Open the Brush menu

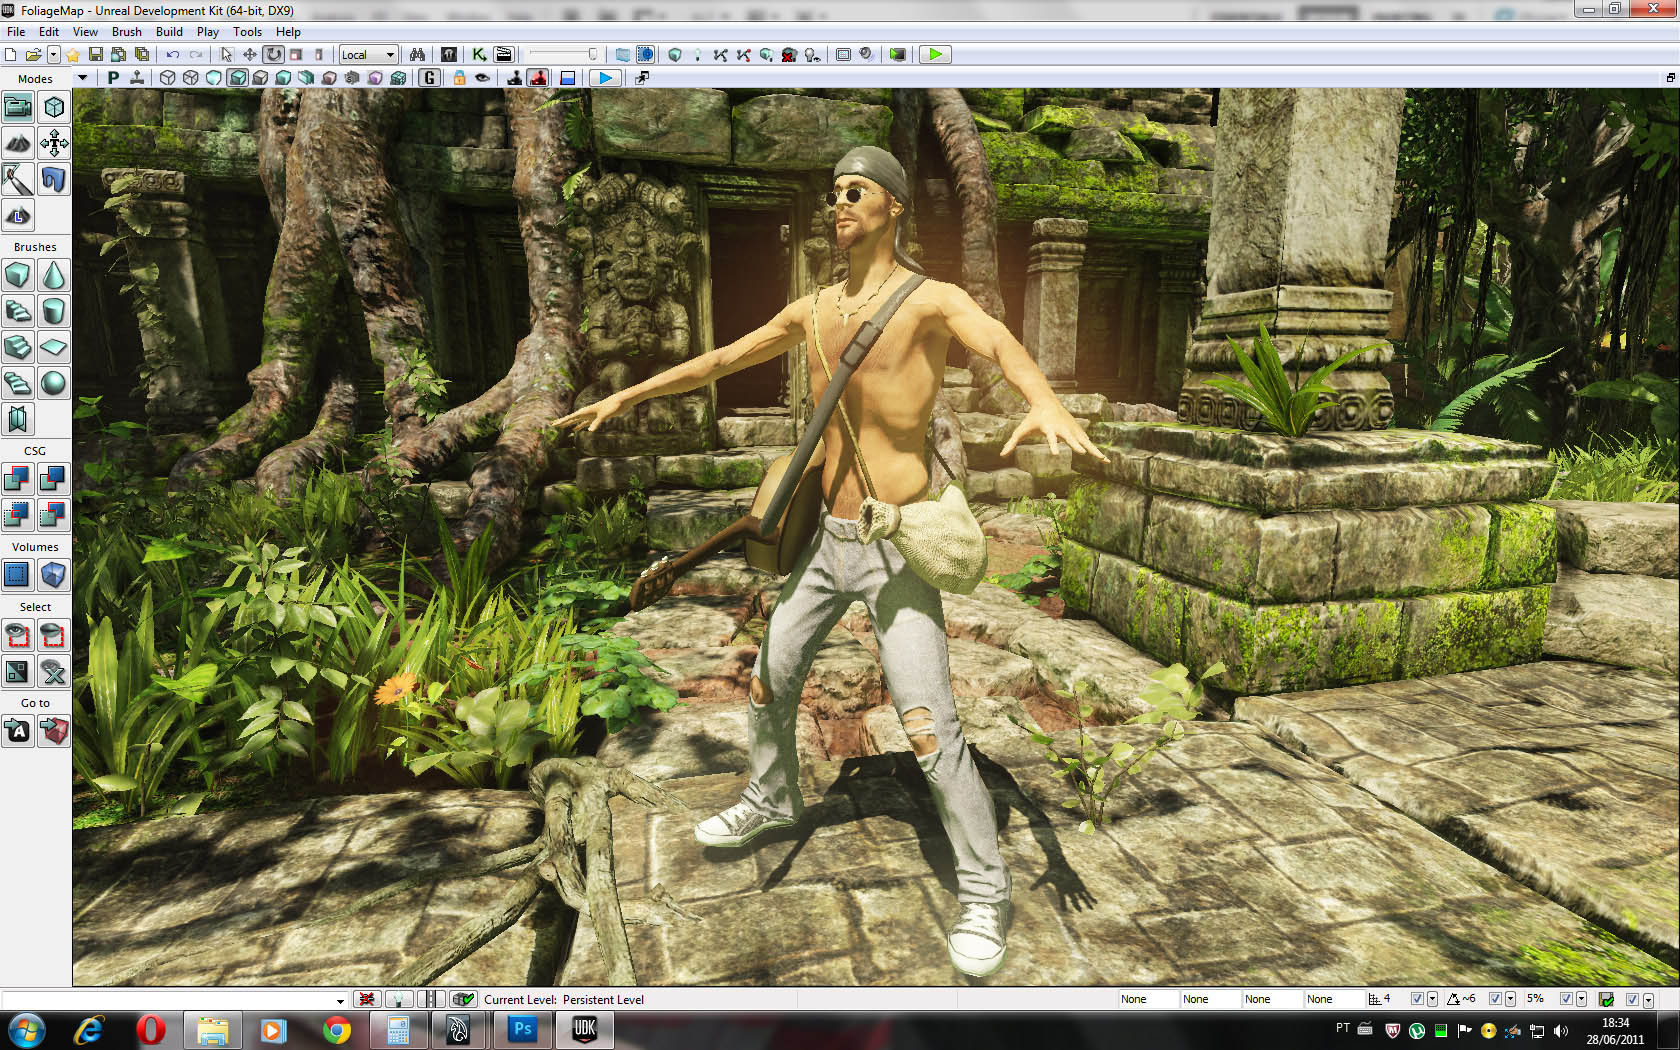click(127, 32)
